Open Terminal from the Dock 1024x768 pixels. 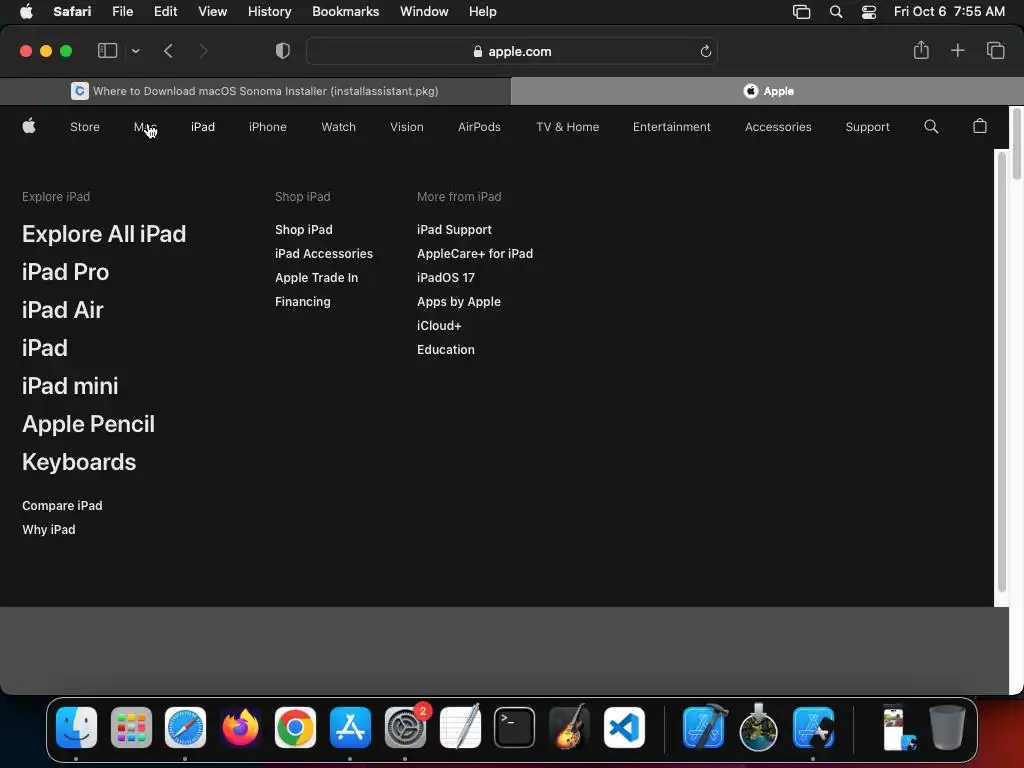click(x=515, y=727)
